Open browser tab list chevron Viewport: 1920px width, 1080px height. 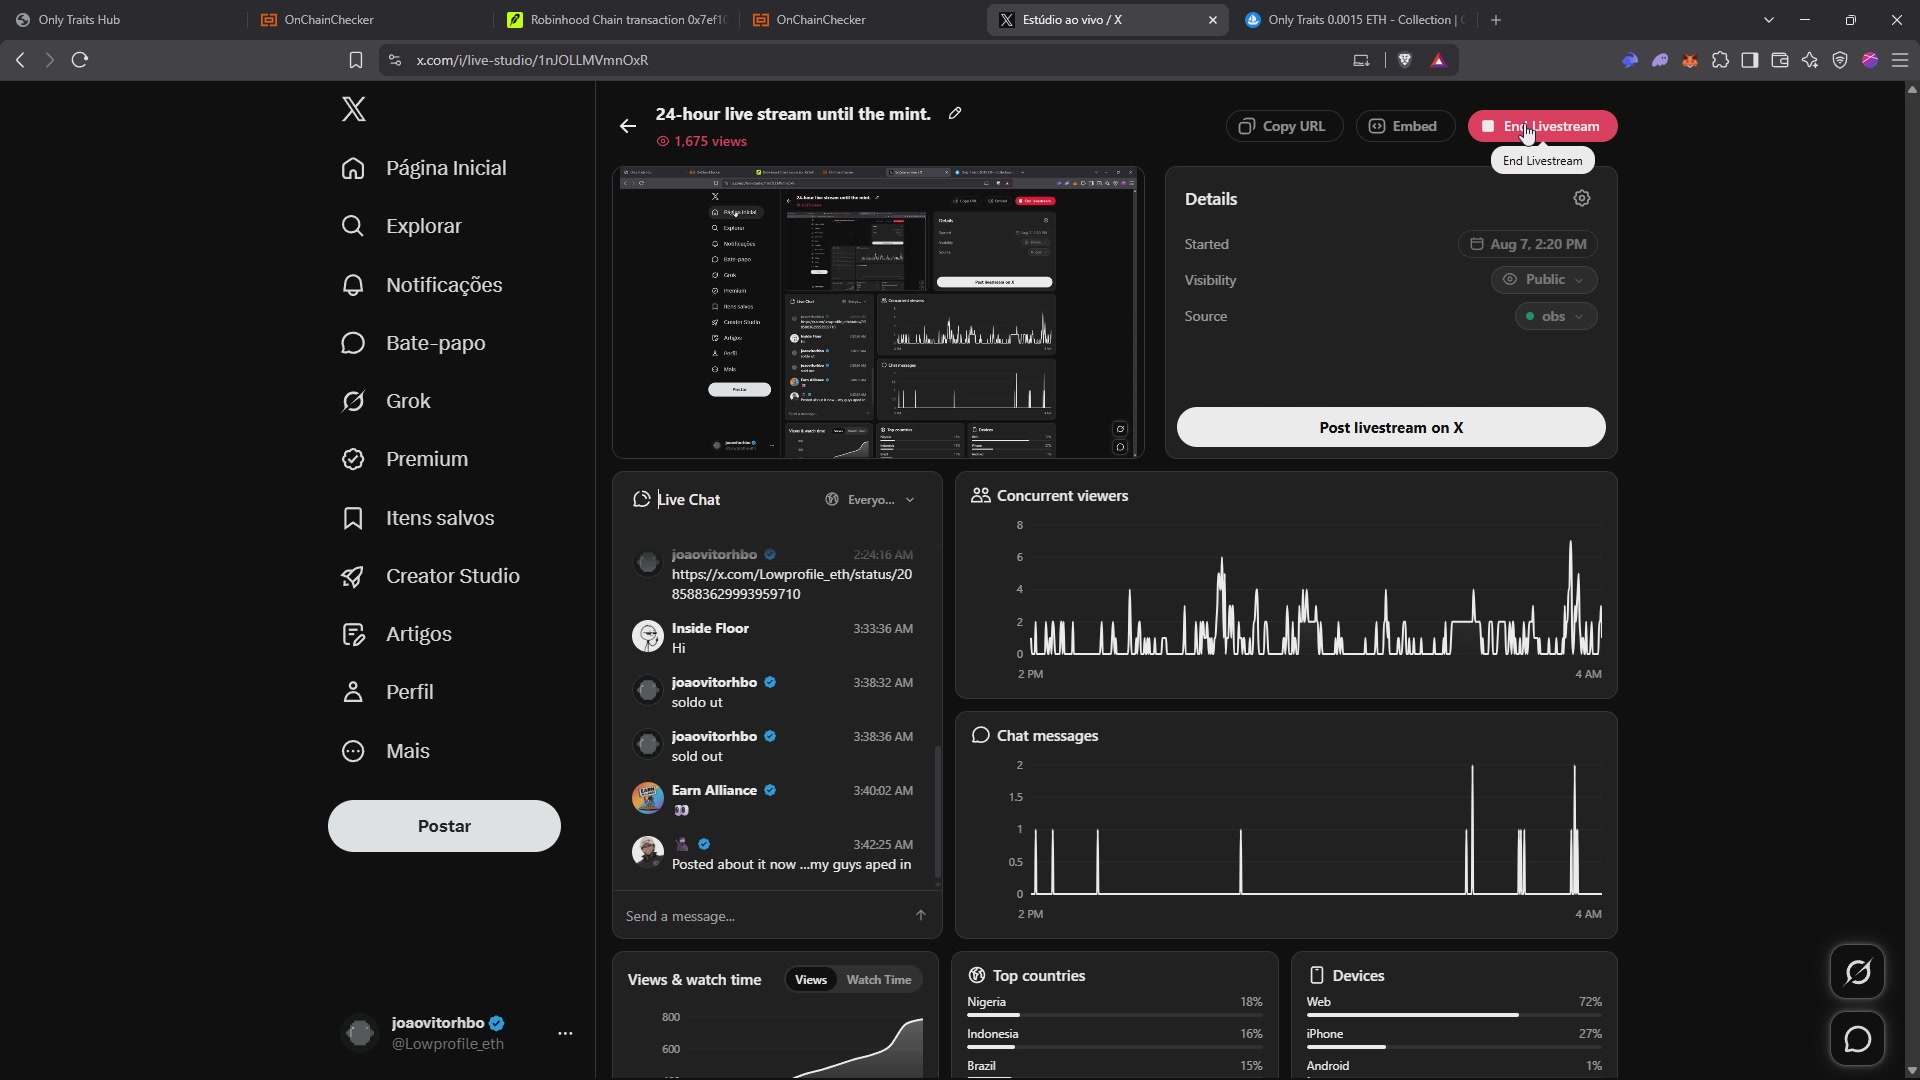pos(1769,20)
